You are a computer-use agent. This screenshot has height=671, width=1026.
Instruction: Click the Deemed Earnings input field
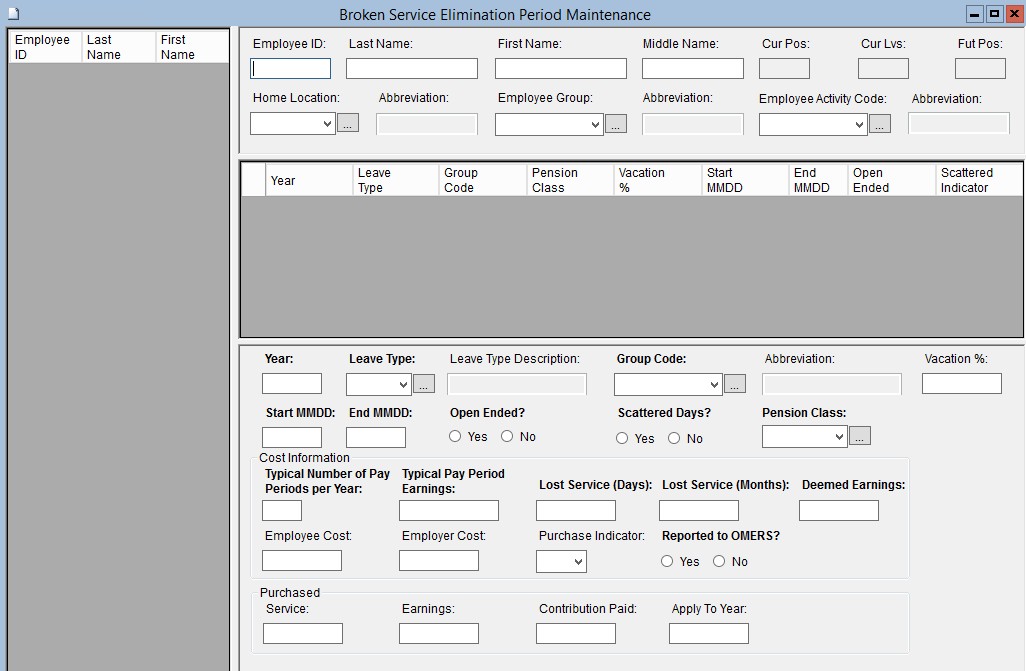pyautogui.click(x=838, y=511)
